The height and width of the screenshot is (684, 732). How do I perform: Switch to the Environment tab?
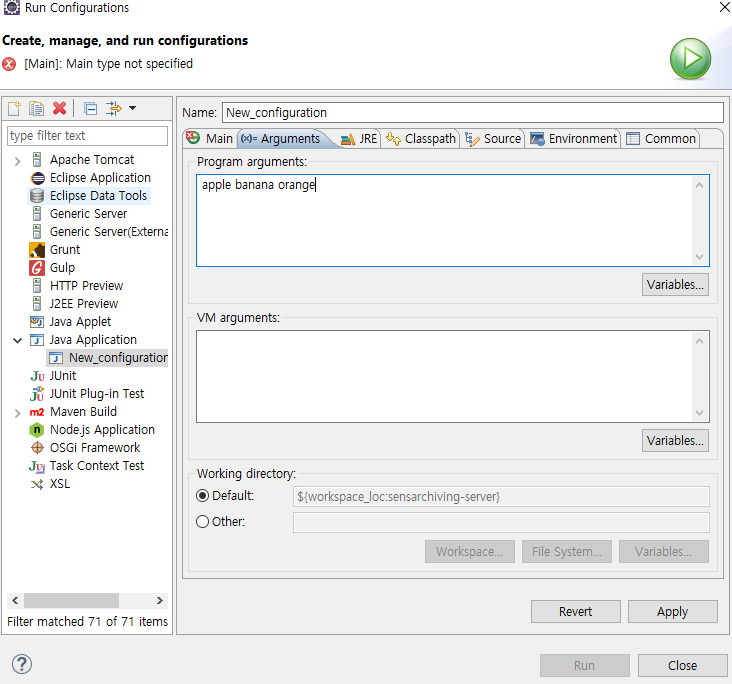[573, 139]
